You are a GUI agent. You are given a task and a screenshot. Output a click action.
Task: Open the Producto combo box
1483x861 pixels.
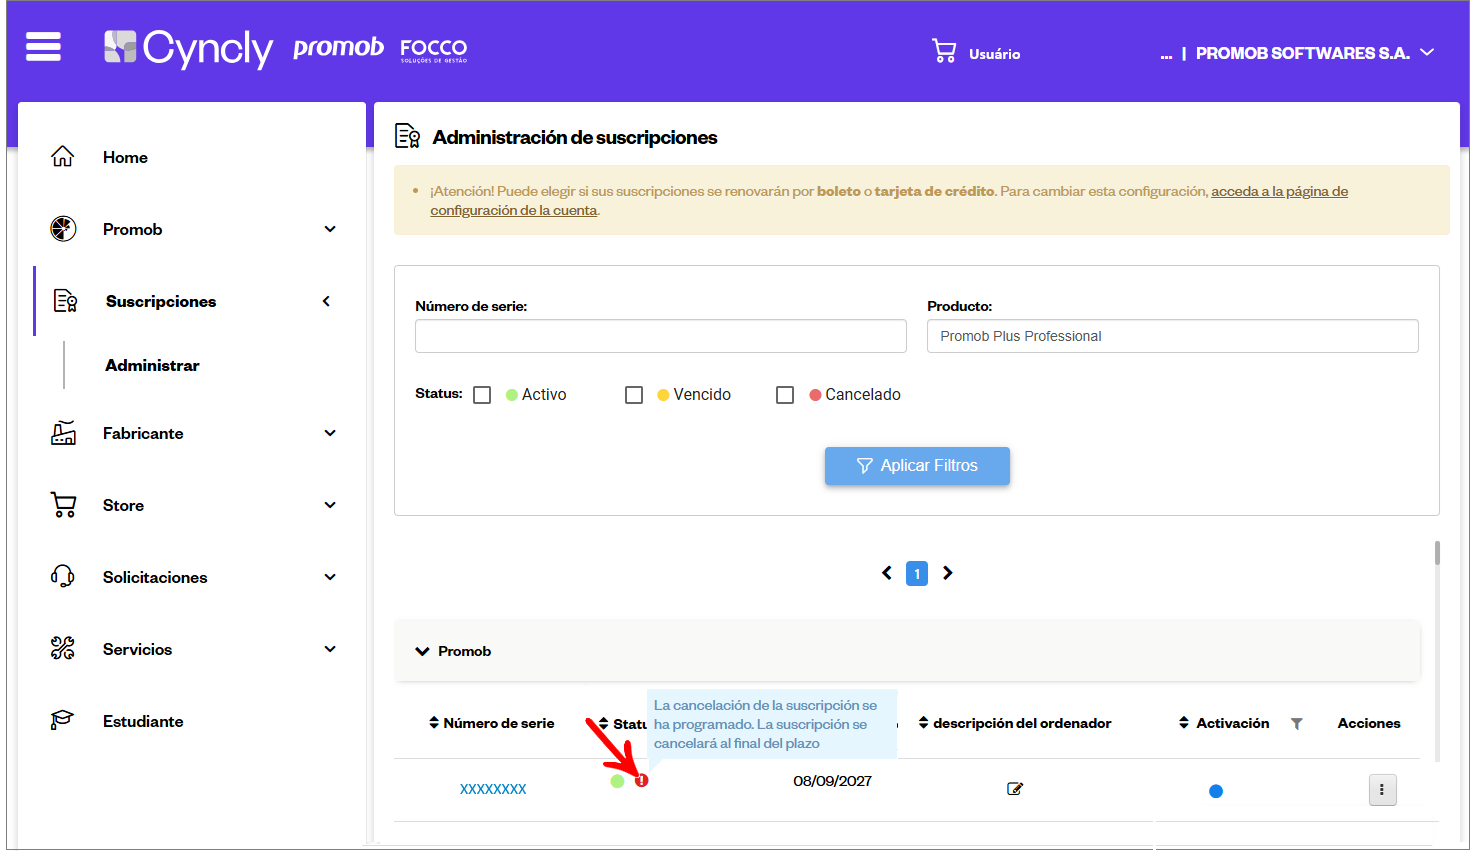pyautogui.click(x=1173, y=336)
